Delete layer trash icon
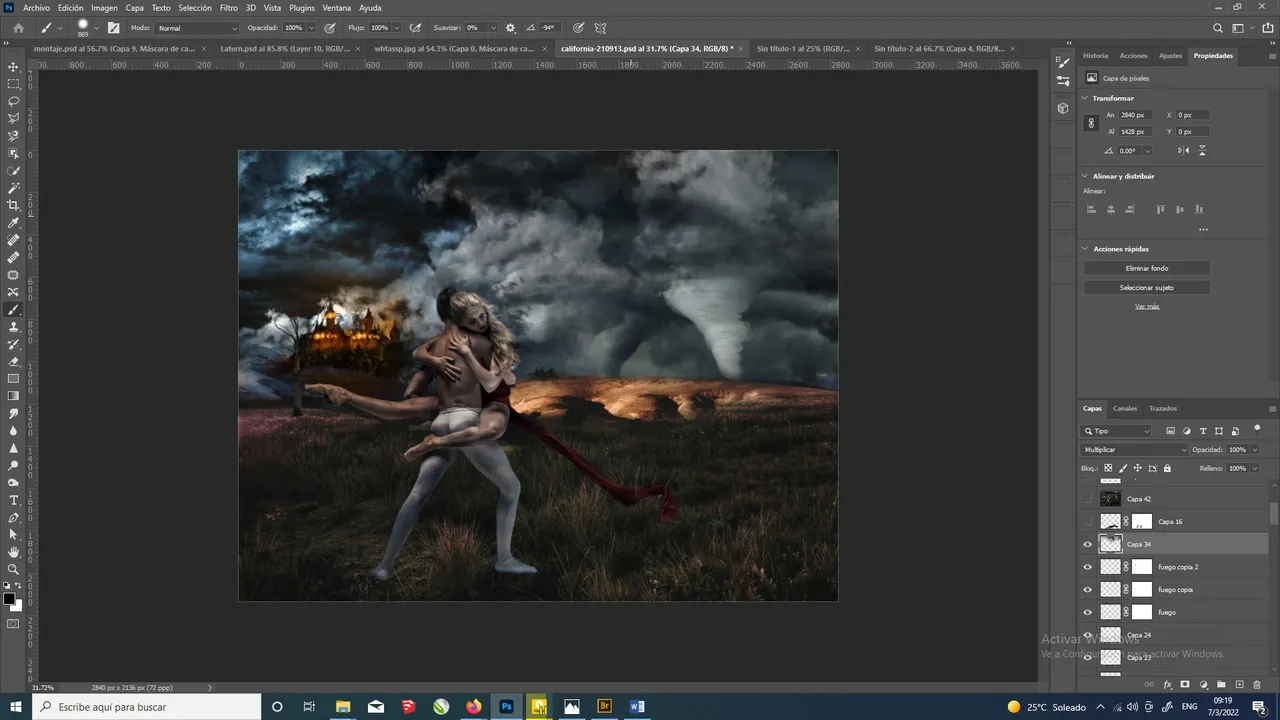Image resolution: width=1280 pixels, height=720 pixels. point(1258,684)
